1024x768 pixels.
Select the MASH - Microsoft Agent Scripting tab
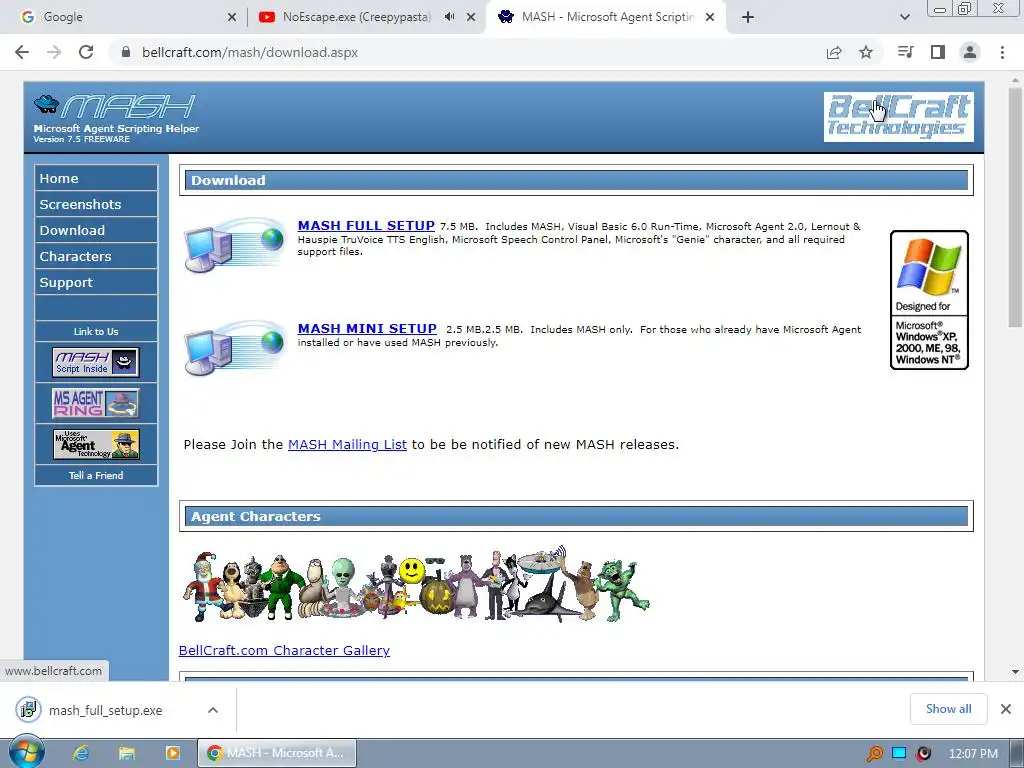[606, 17]
